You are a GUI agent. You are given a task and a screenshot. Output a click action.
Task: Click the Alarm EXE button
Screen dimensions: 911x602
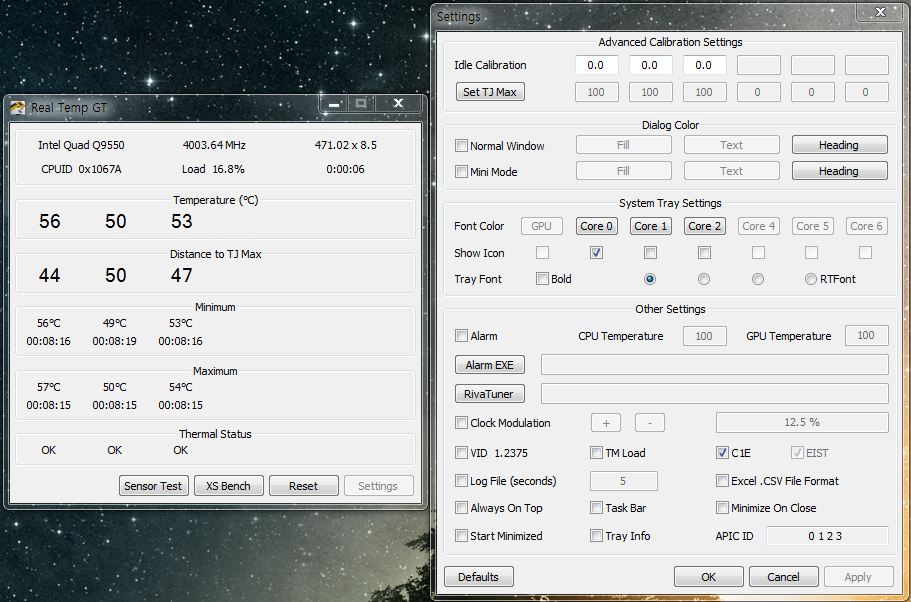(490, 365)
